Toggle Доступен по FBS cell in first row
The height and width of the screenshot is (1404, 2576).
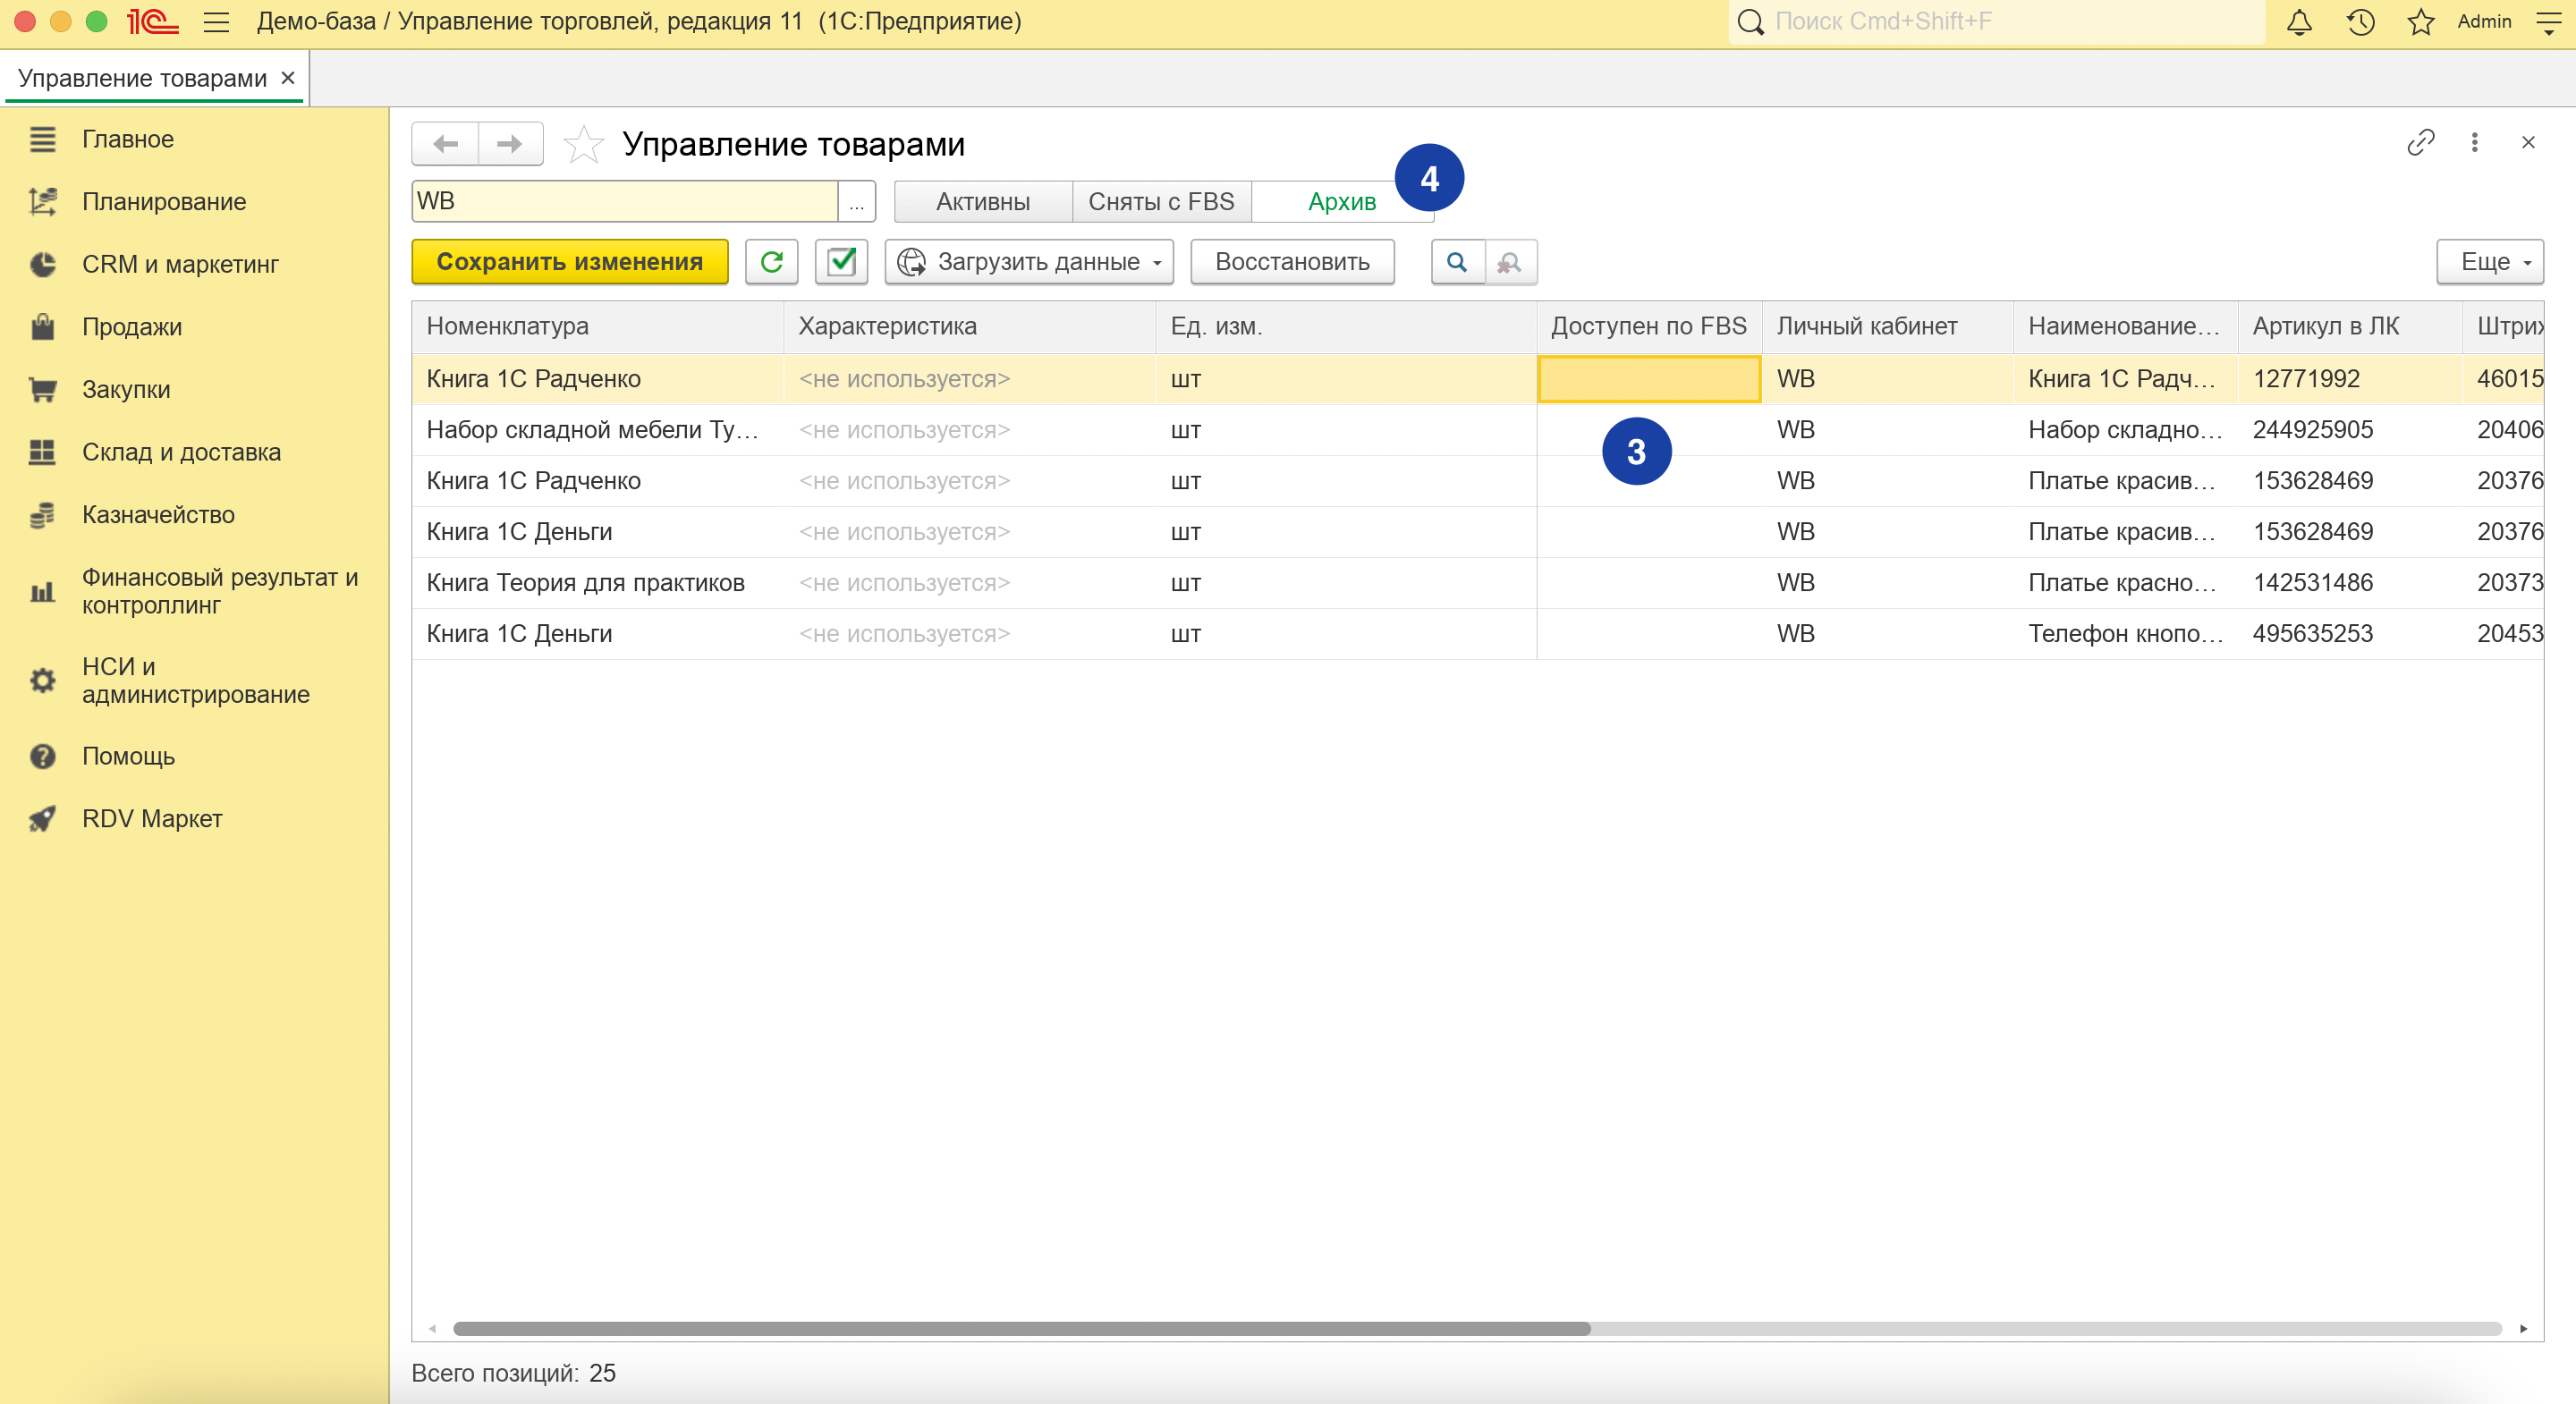click(x=1648, y=379)
